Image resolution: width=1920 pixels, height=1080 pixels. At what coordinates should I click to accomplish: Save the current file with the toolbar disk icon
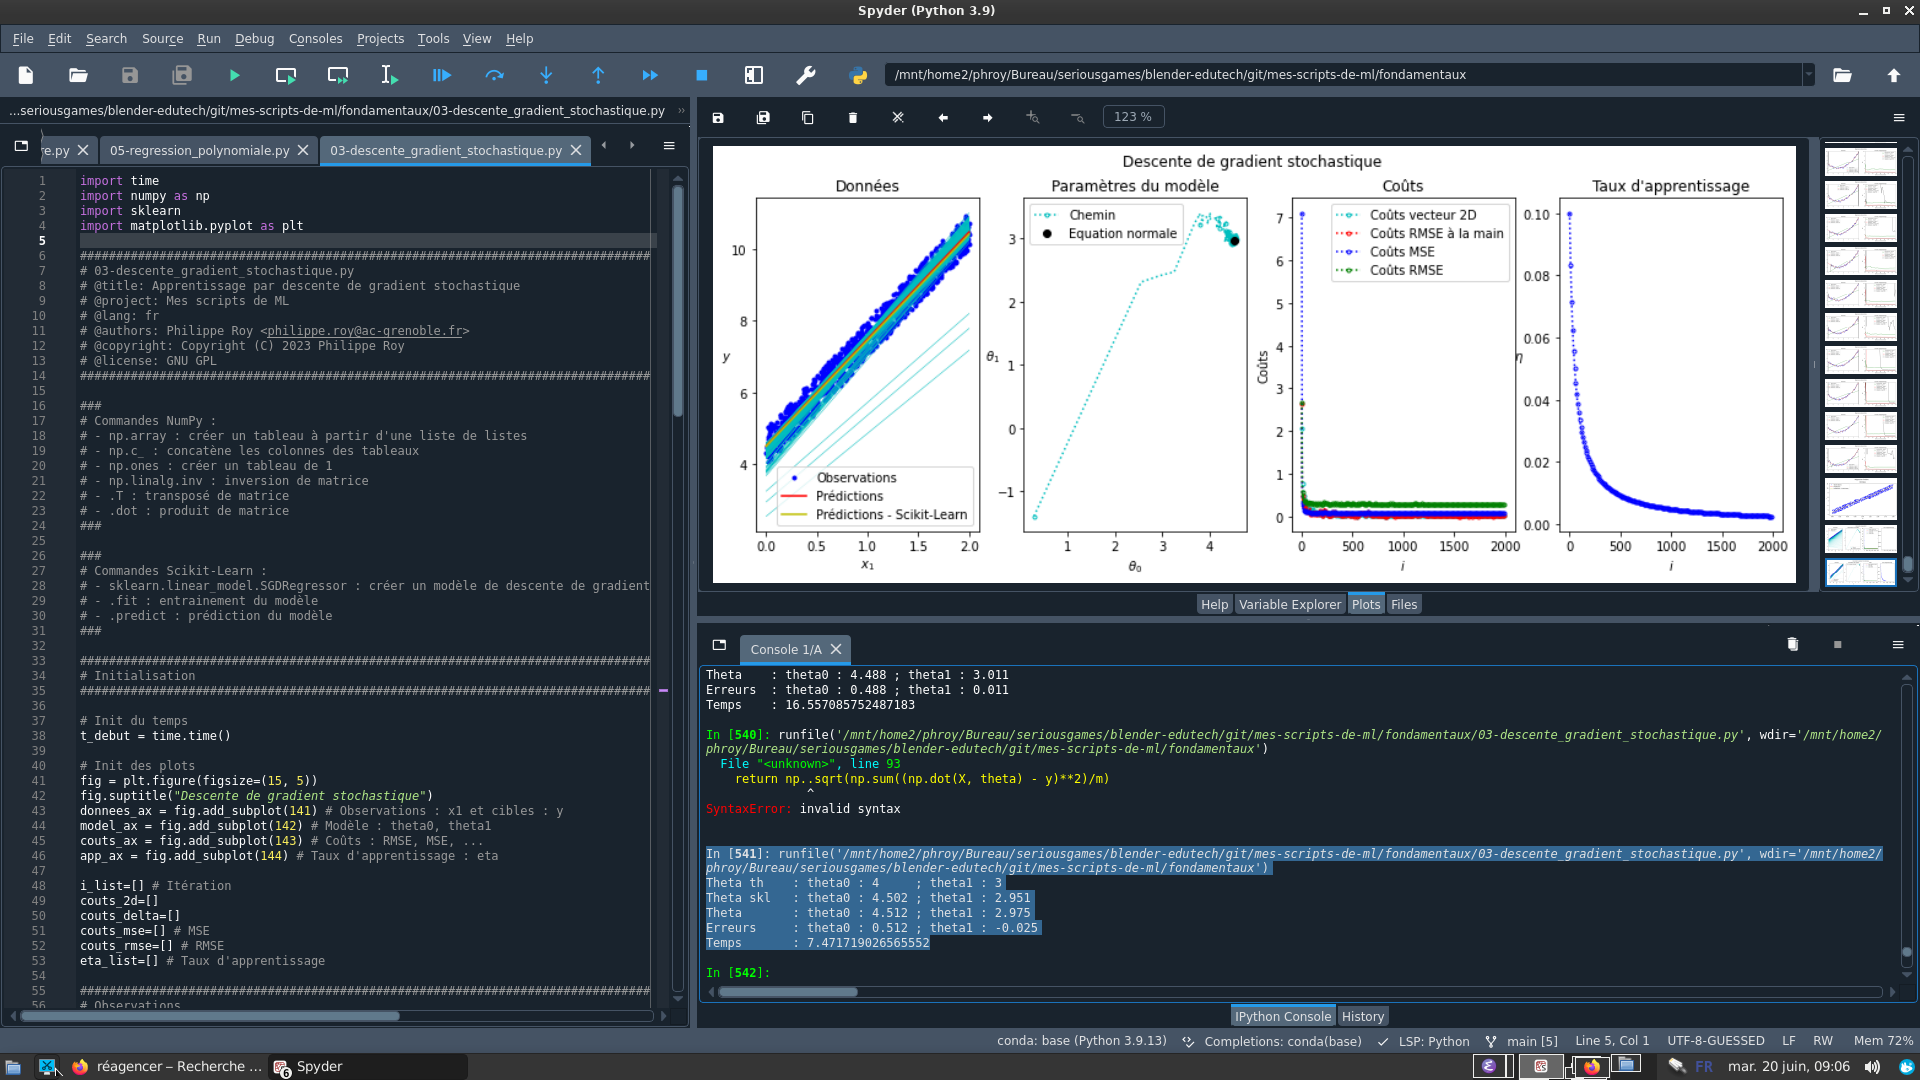coord(130,75)
